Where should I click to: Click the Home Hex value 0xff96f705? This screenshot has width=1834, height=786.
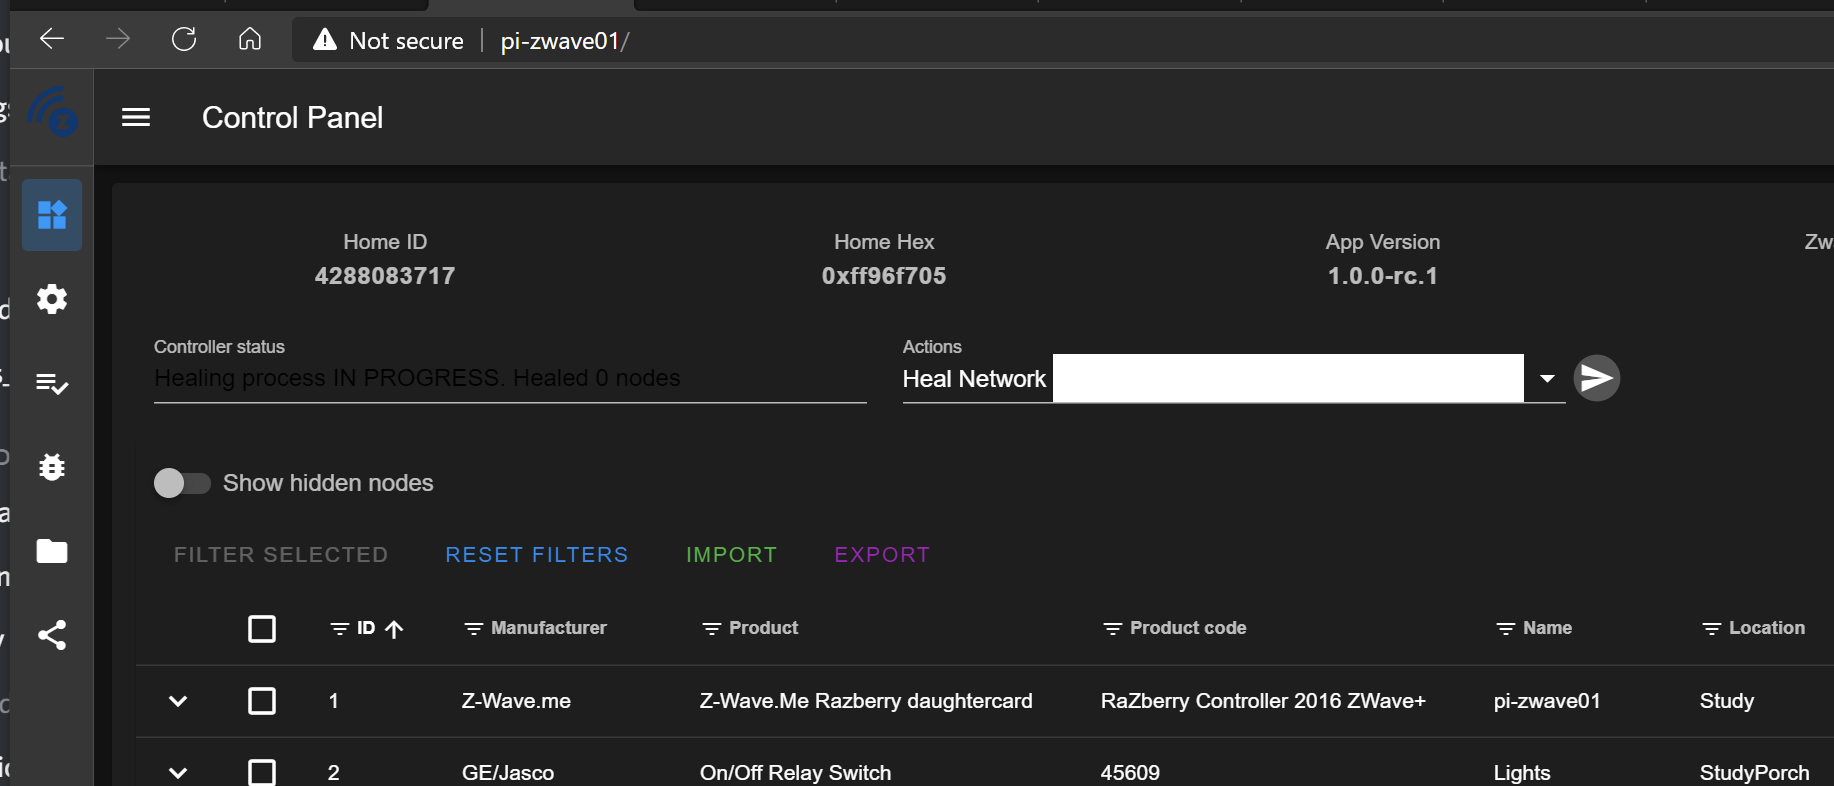tap(884, 276)
